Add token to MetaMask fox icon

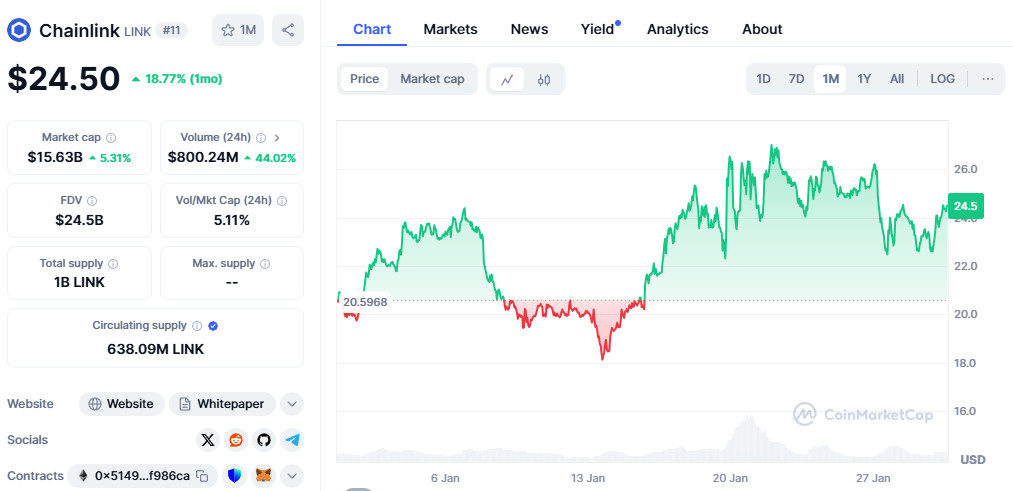click(264, 476)
